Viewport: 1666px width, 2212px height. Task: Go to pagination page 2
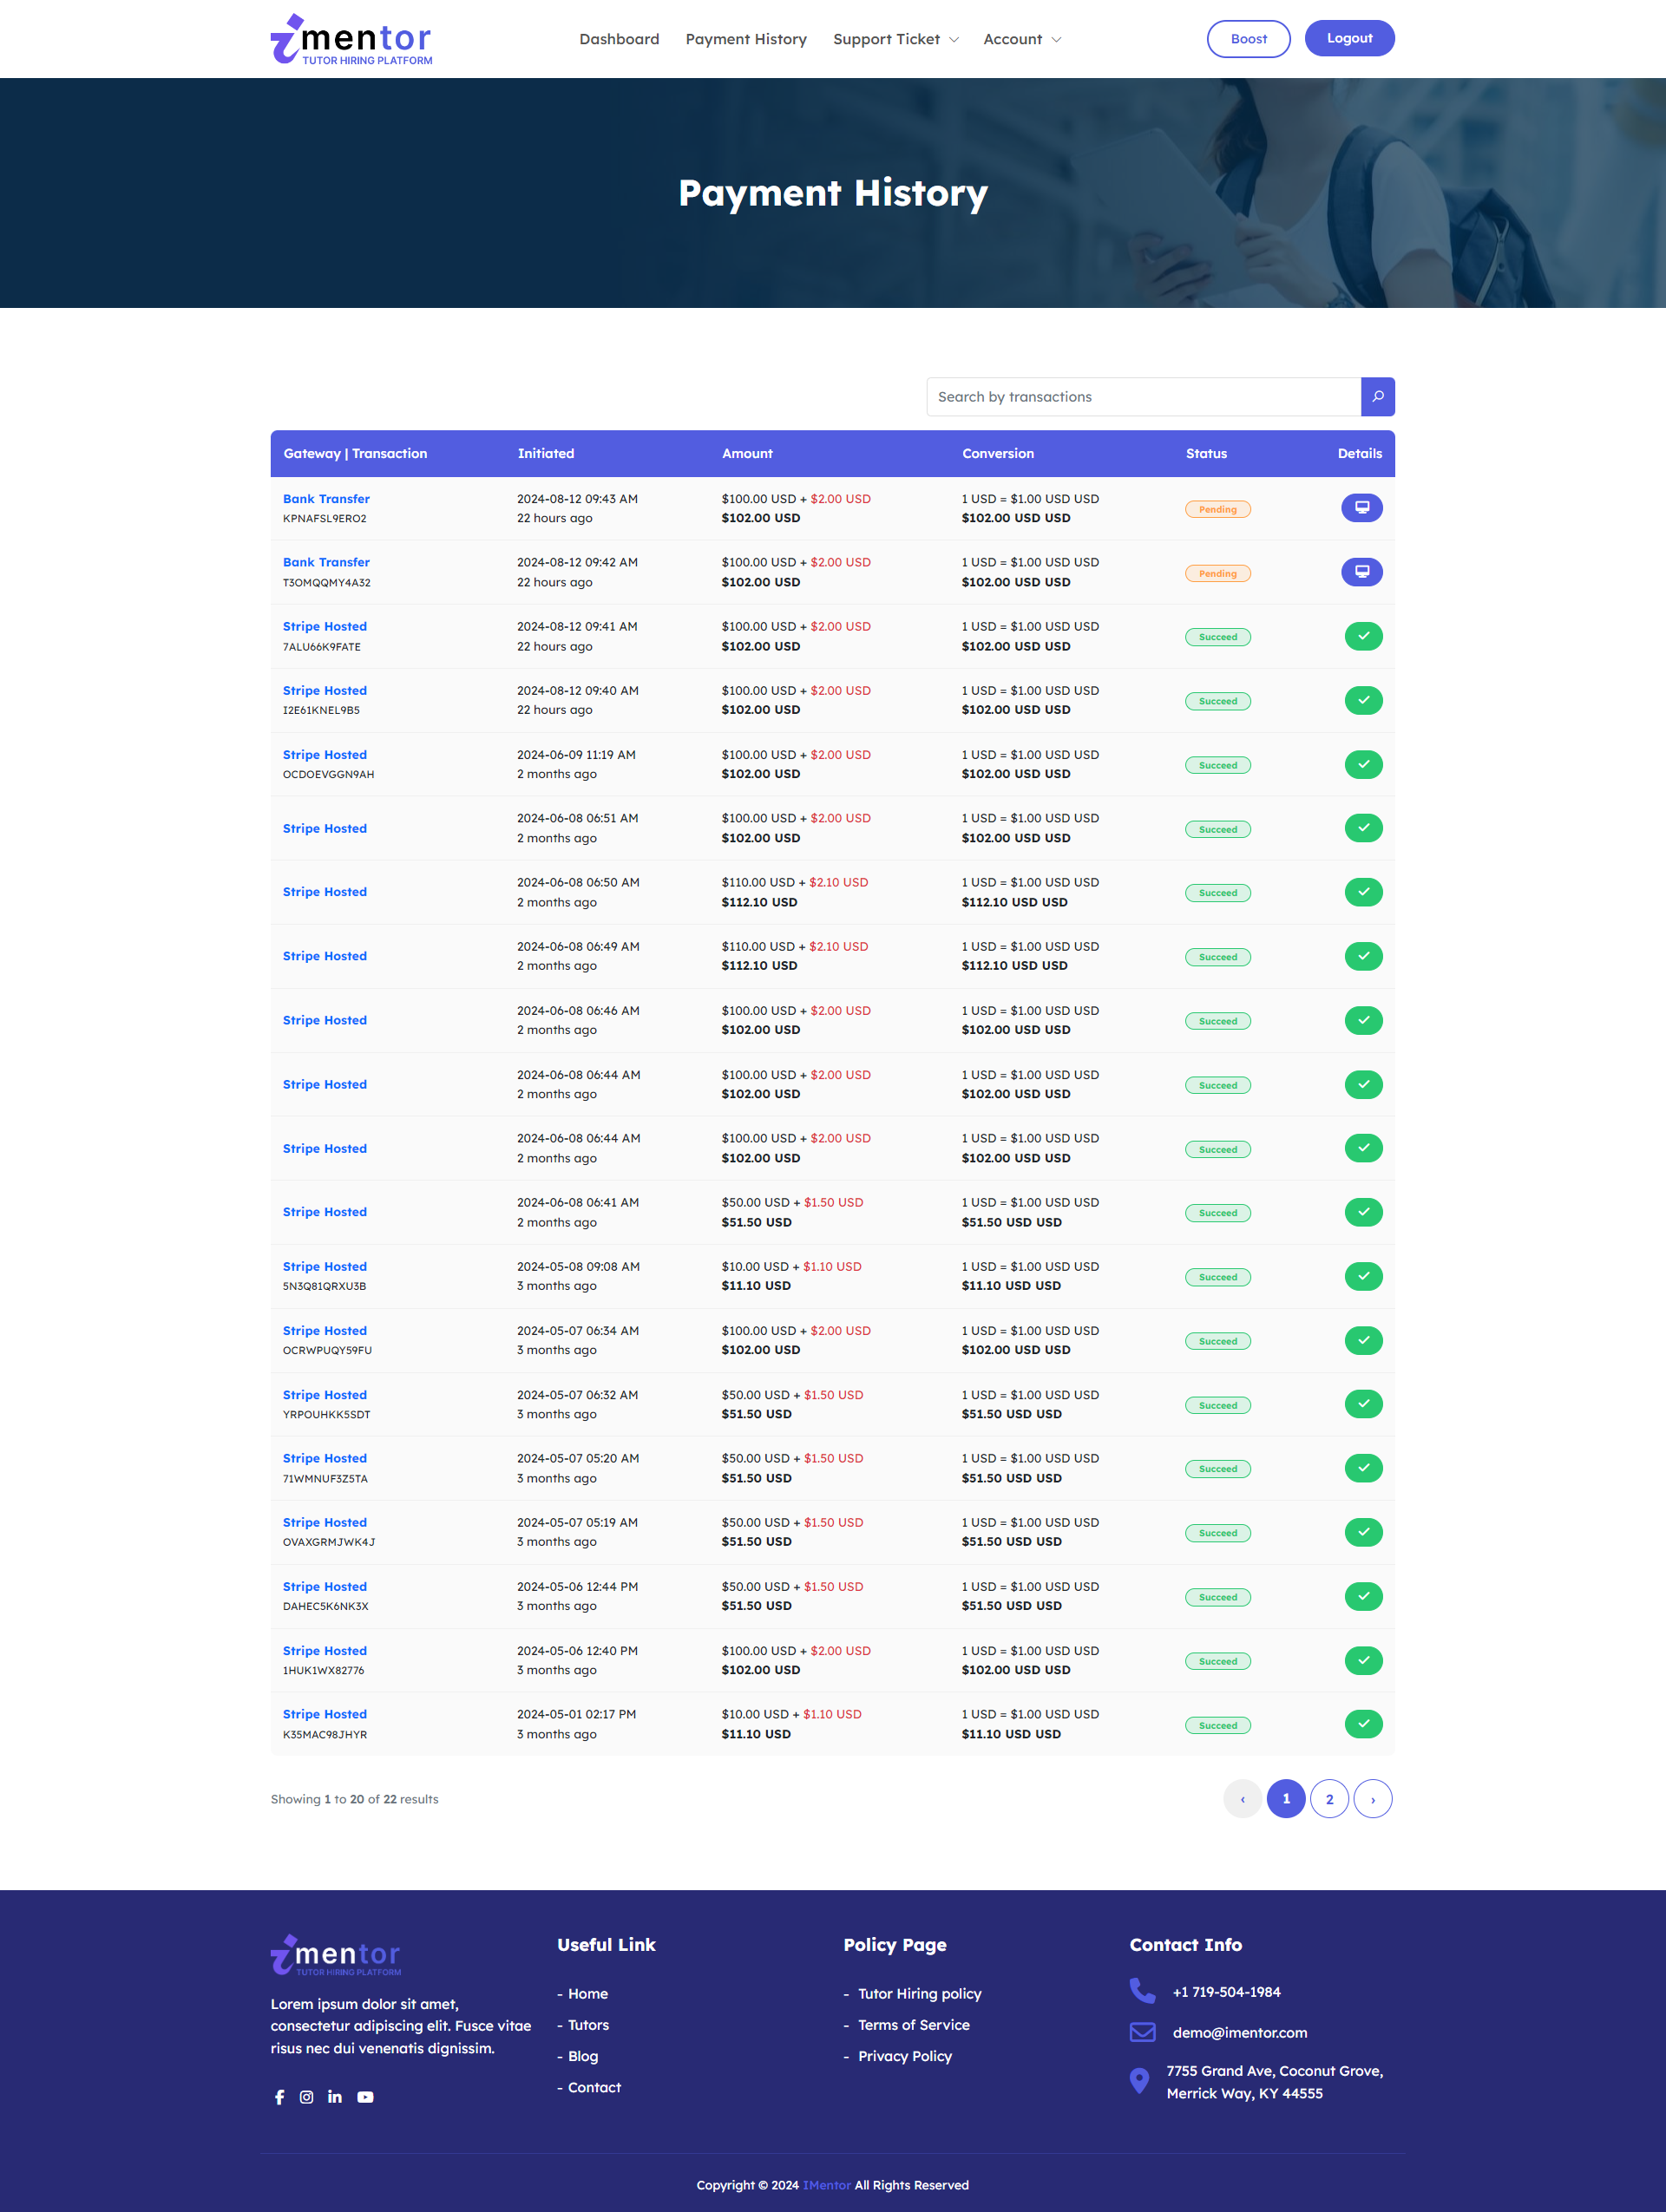1329,1799
